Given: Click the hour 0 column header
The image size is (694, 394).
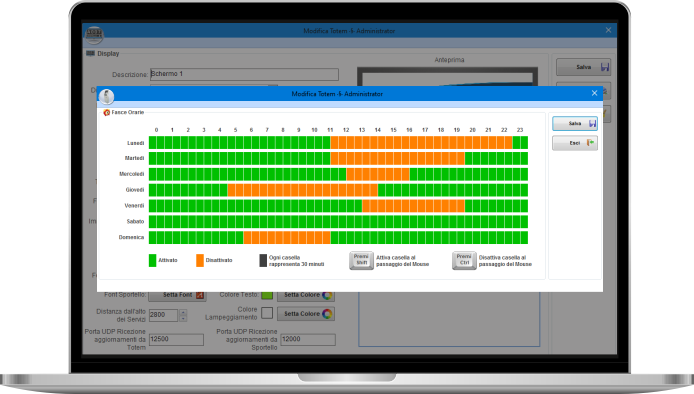Looking at the screenshot, I should coord(156,130).
